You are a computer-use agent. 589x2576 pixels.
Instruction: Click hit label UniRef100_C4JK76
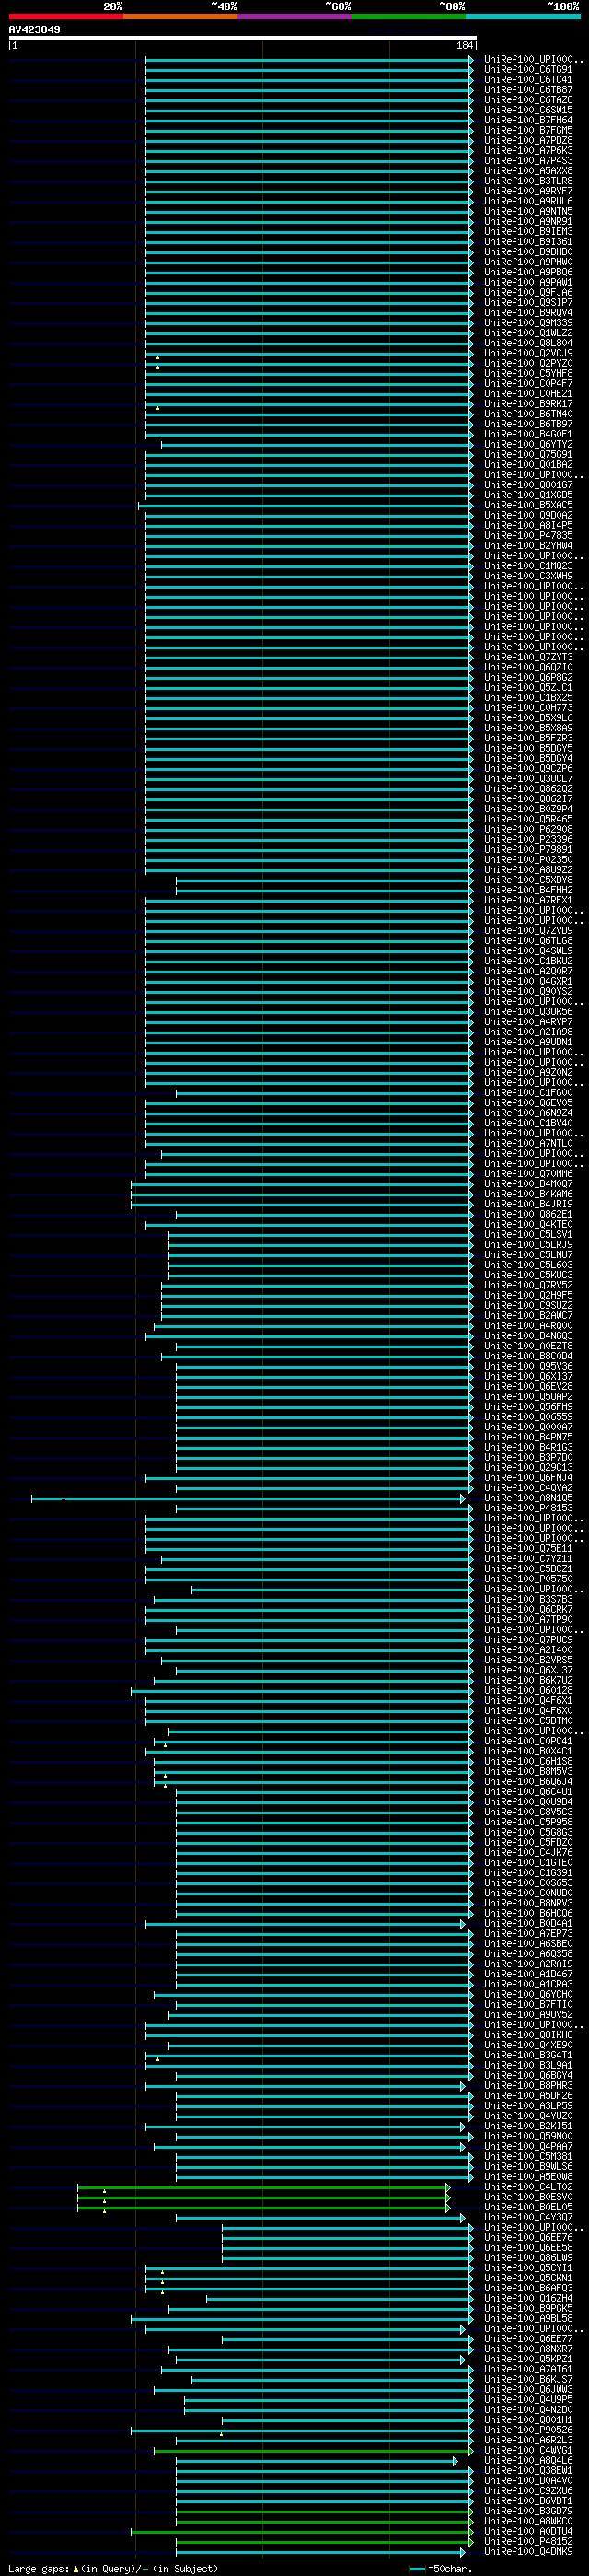(x=528, y=1853)
